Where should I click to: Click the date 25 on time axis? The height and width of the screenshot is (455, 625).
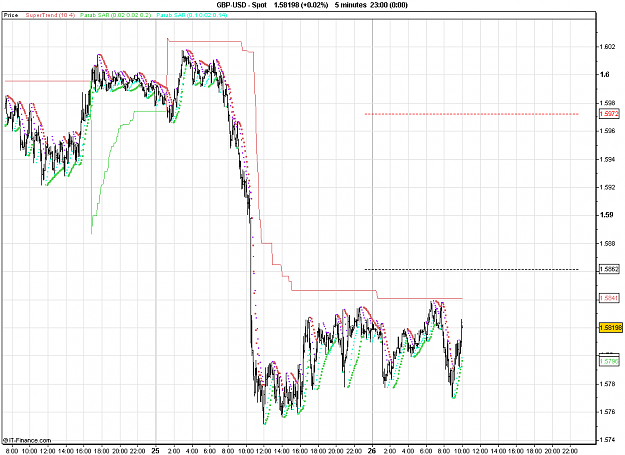(155, 451)
